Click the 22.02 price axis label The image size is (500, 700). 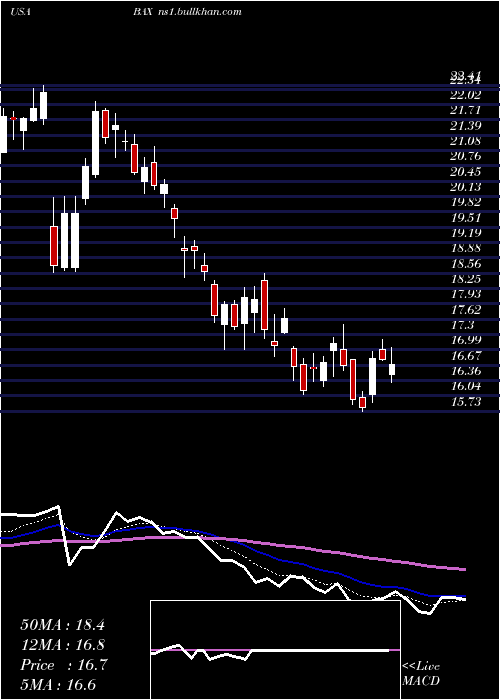click(x=465, y=95)
